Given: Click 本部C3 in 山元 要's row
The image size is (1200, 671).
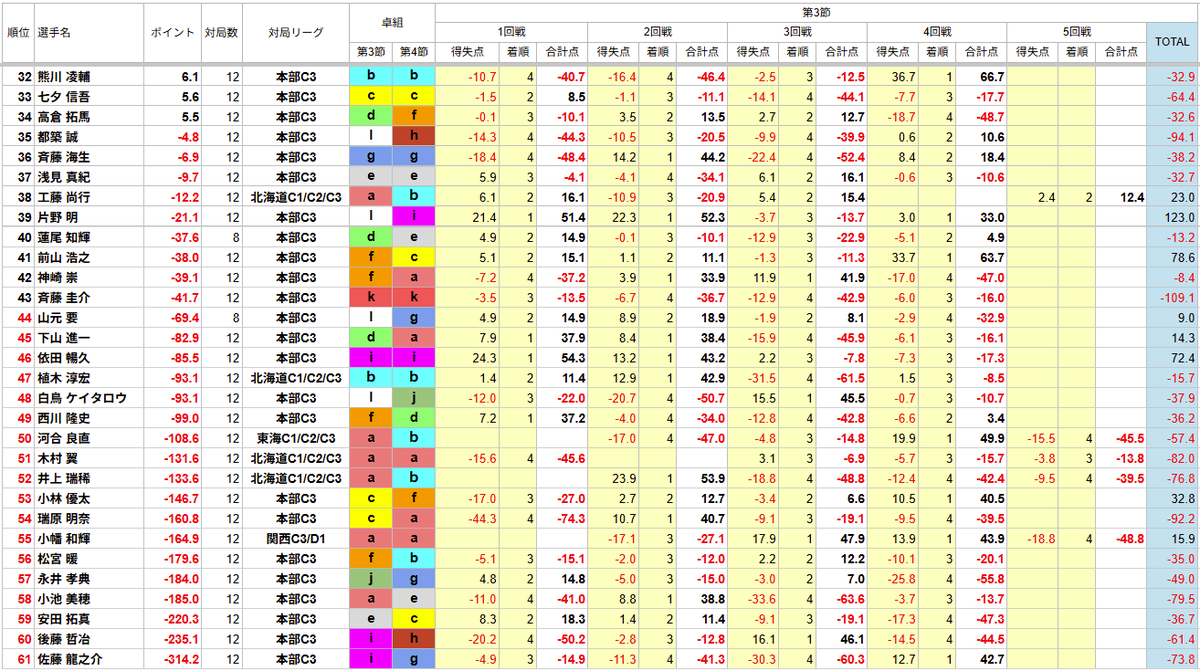Looking at the screenshot, I should [296, 317].
